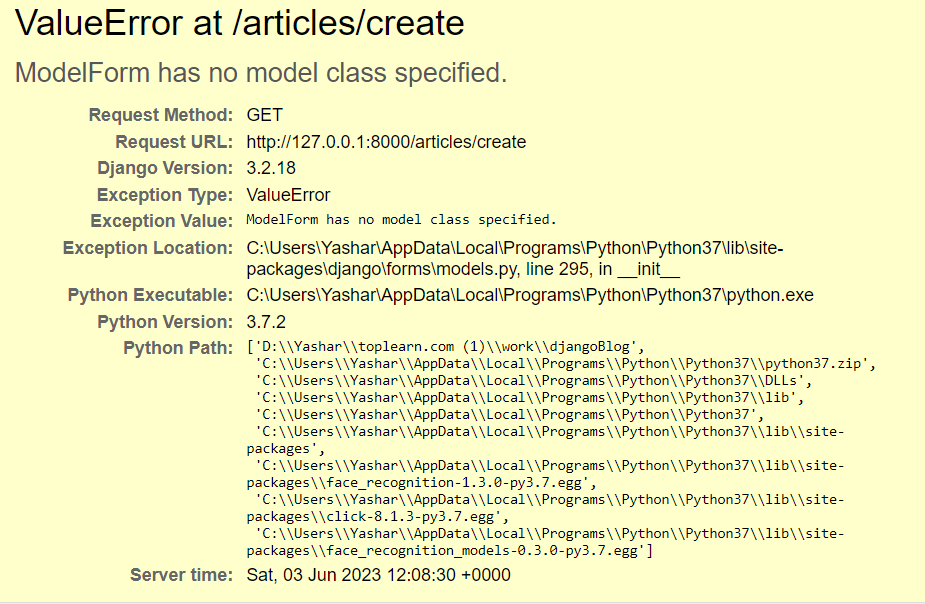
Task: Click the python.exe executable path
Action: 530,295
